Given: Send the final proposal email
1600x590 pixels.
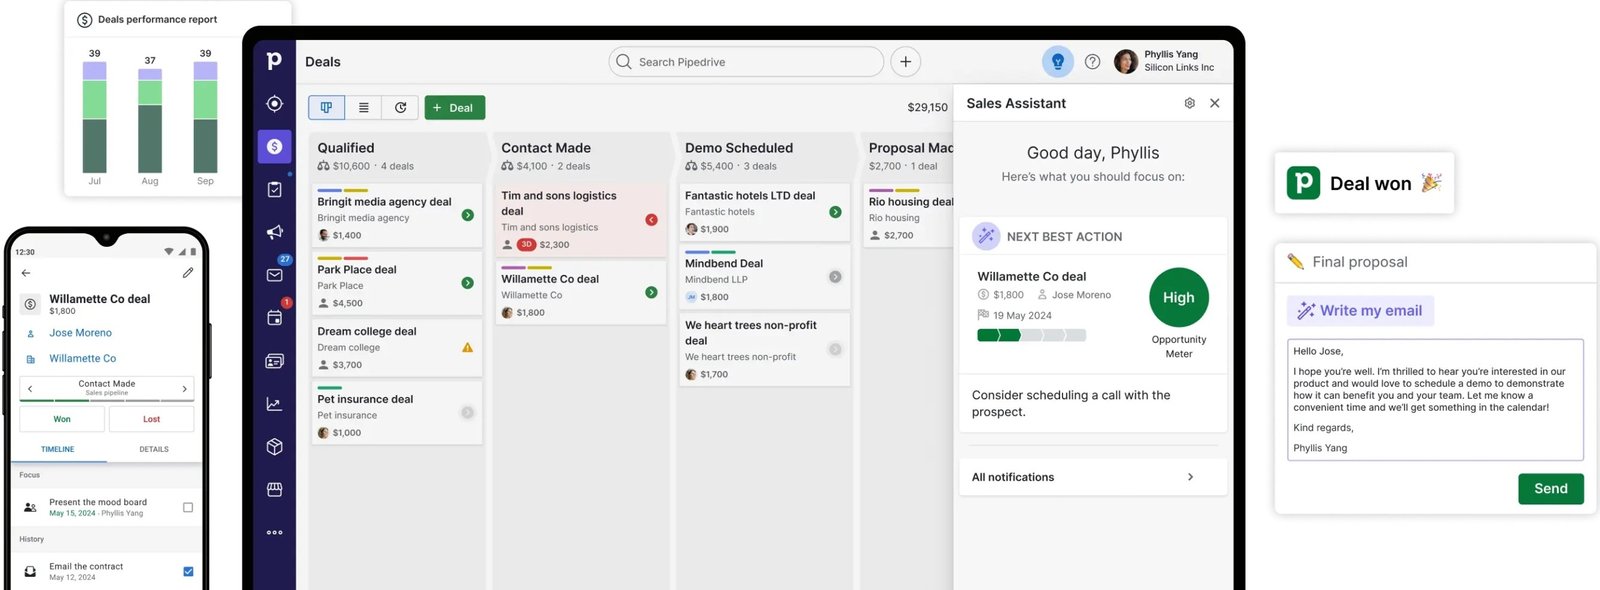Looking at the screenshot, I should 1551,488.
